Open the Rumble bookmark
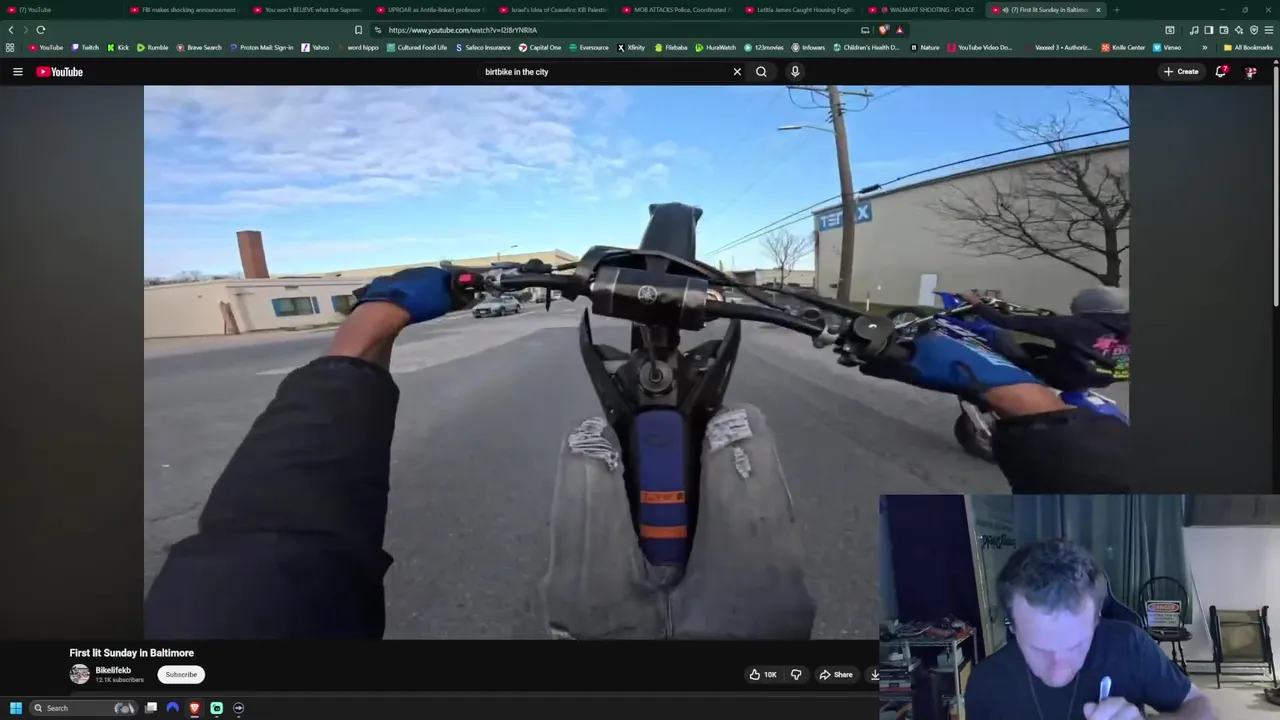The width and height of the screenshot is (1280, 720). pyautogui.click(x=153, y=47)
